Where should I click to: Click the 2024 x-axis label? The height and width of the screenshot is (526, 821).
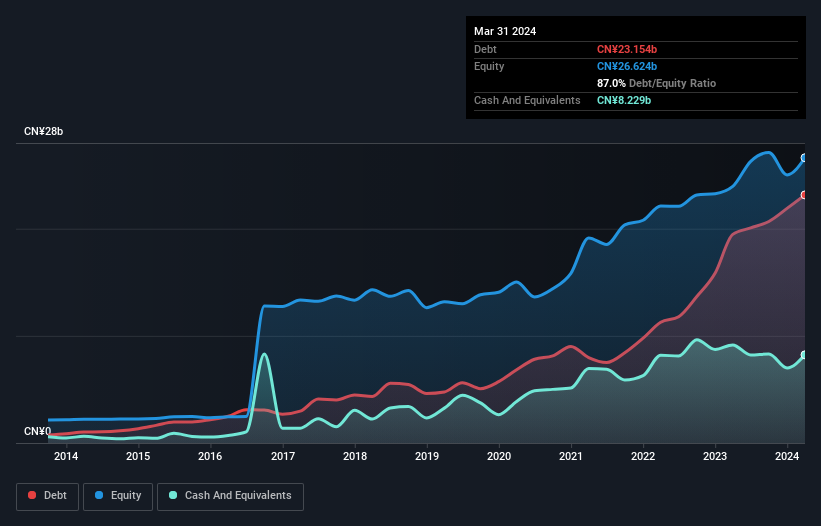click(x=787, y=456)
